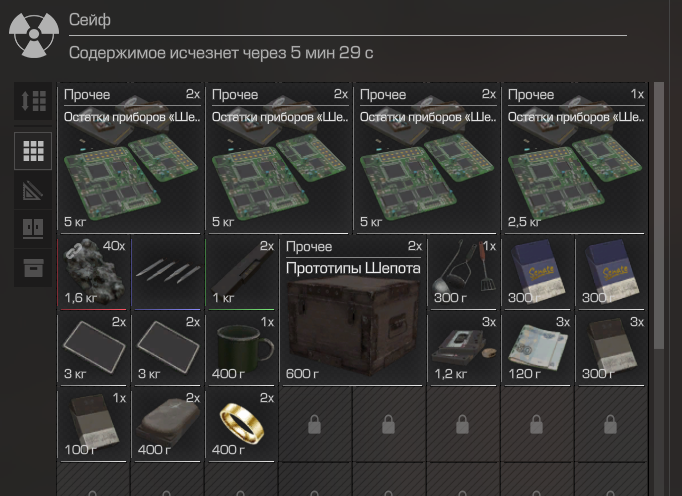Click the Сейф title header
682x496 pixels.
[90, 20]
